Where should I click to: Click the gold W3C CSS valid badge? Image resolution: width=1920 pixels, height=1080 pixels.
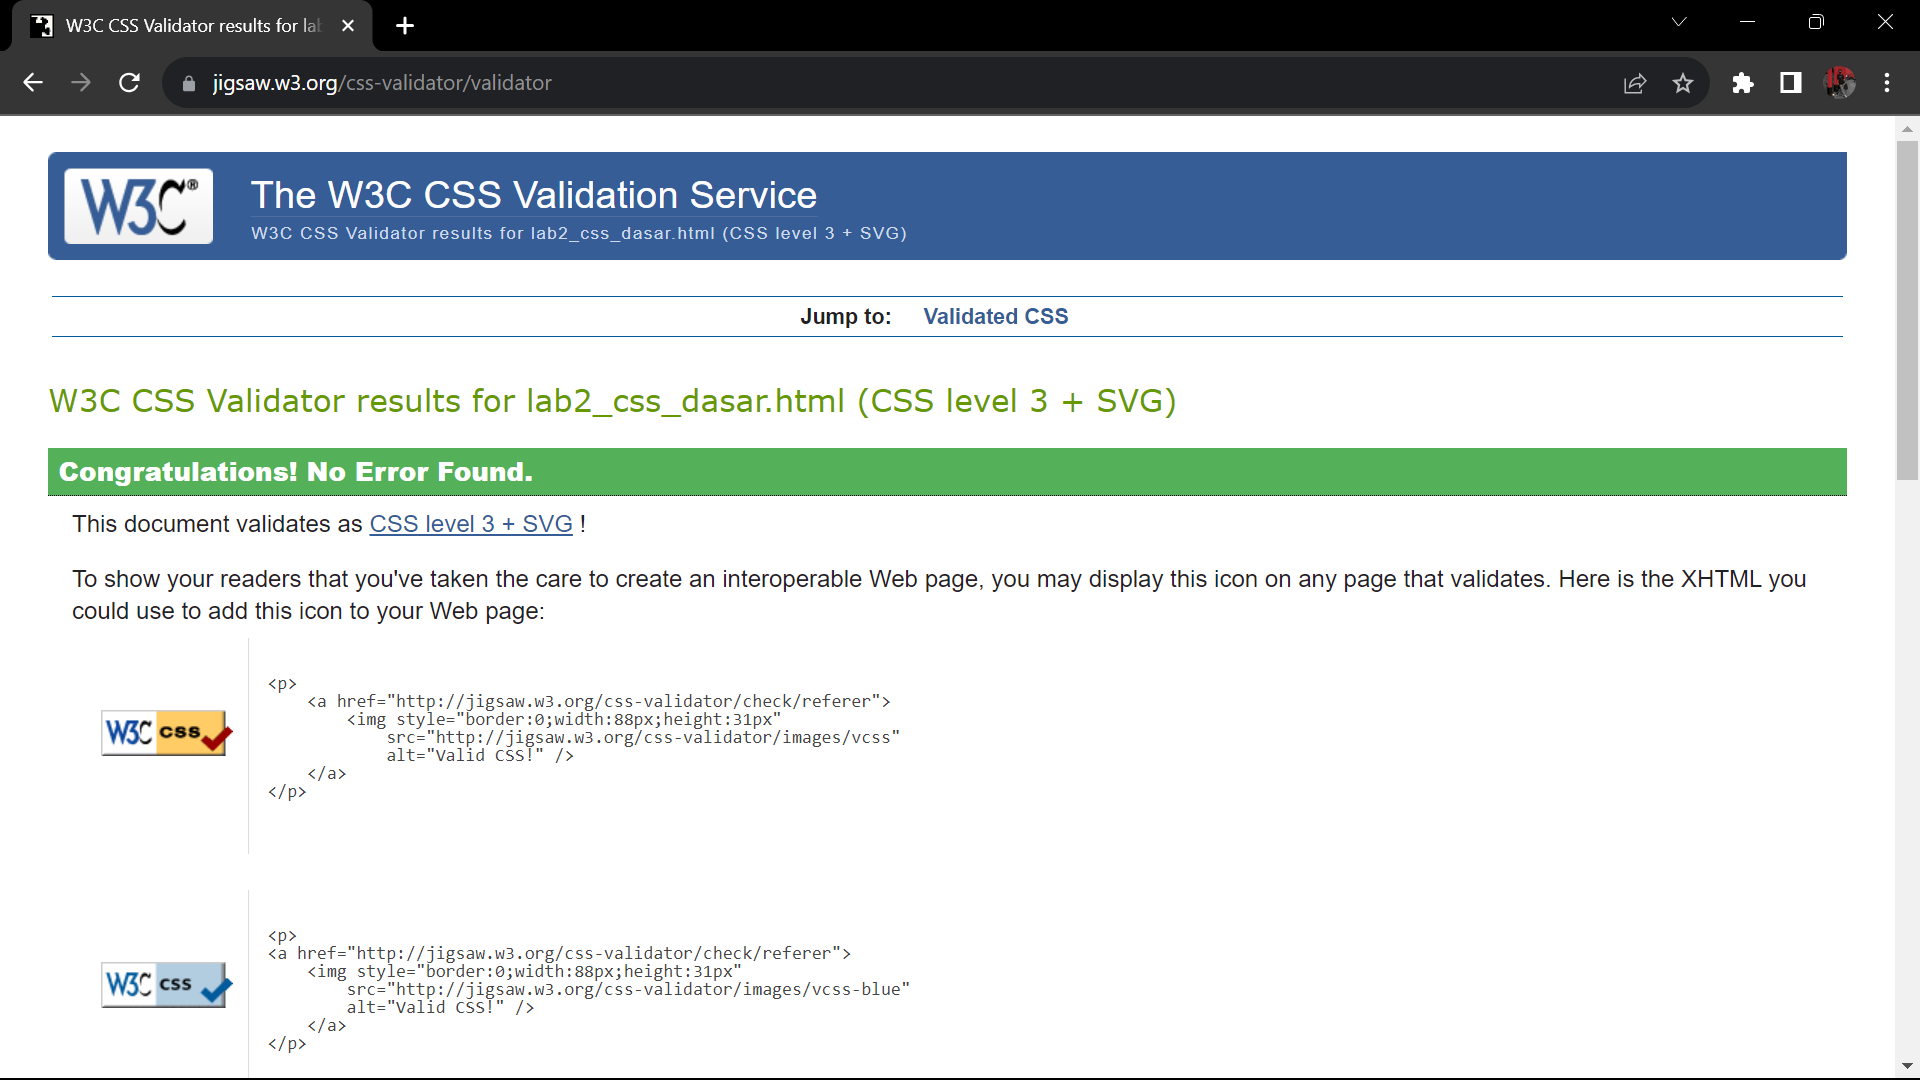click(x=166, y=733)
